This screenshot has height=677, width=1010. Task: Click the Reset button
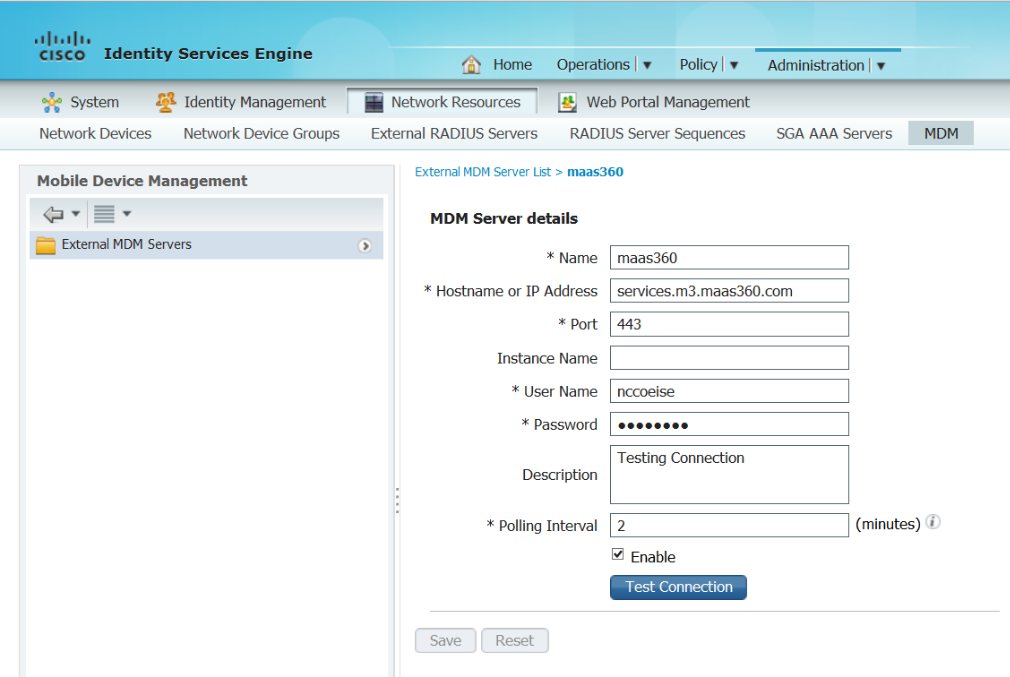coord(515,641)
